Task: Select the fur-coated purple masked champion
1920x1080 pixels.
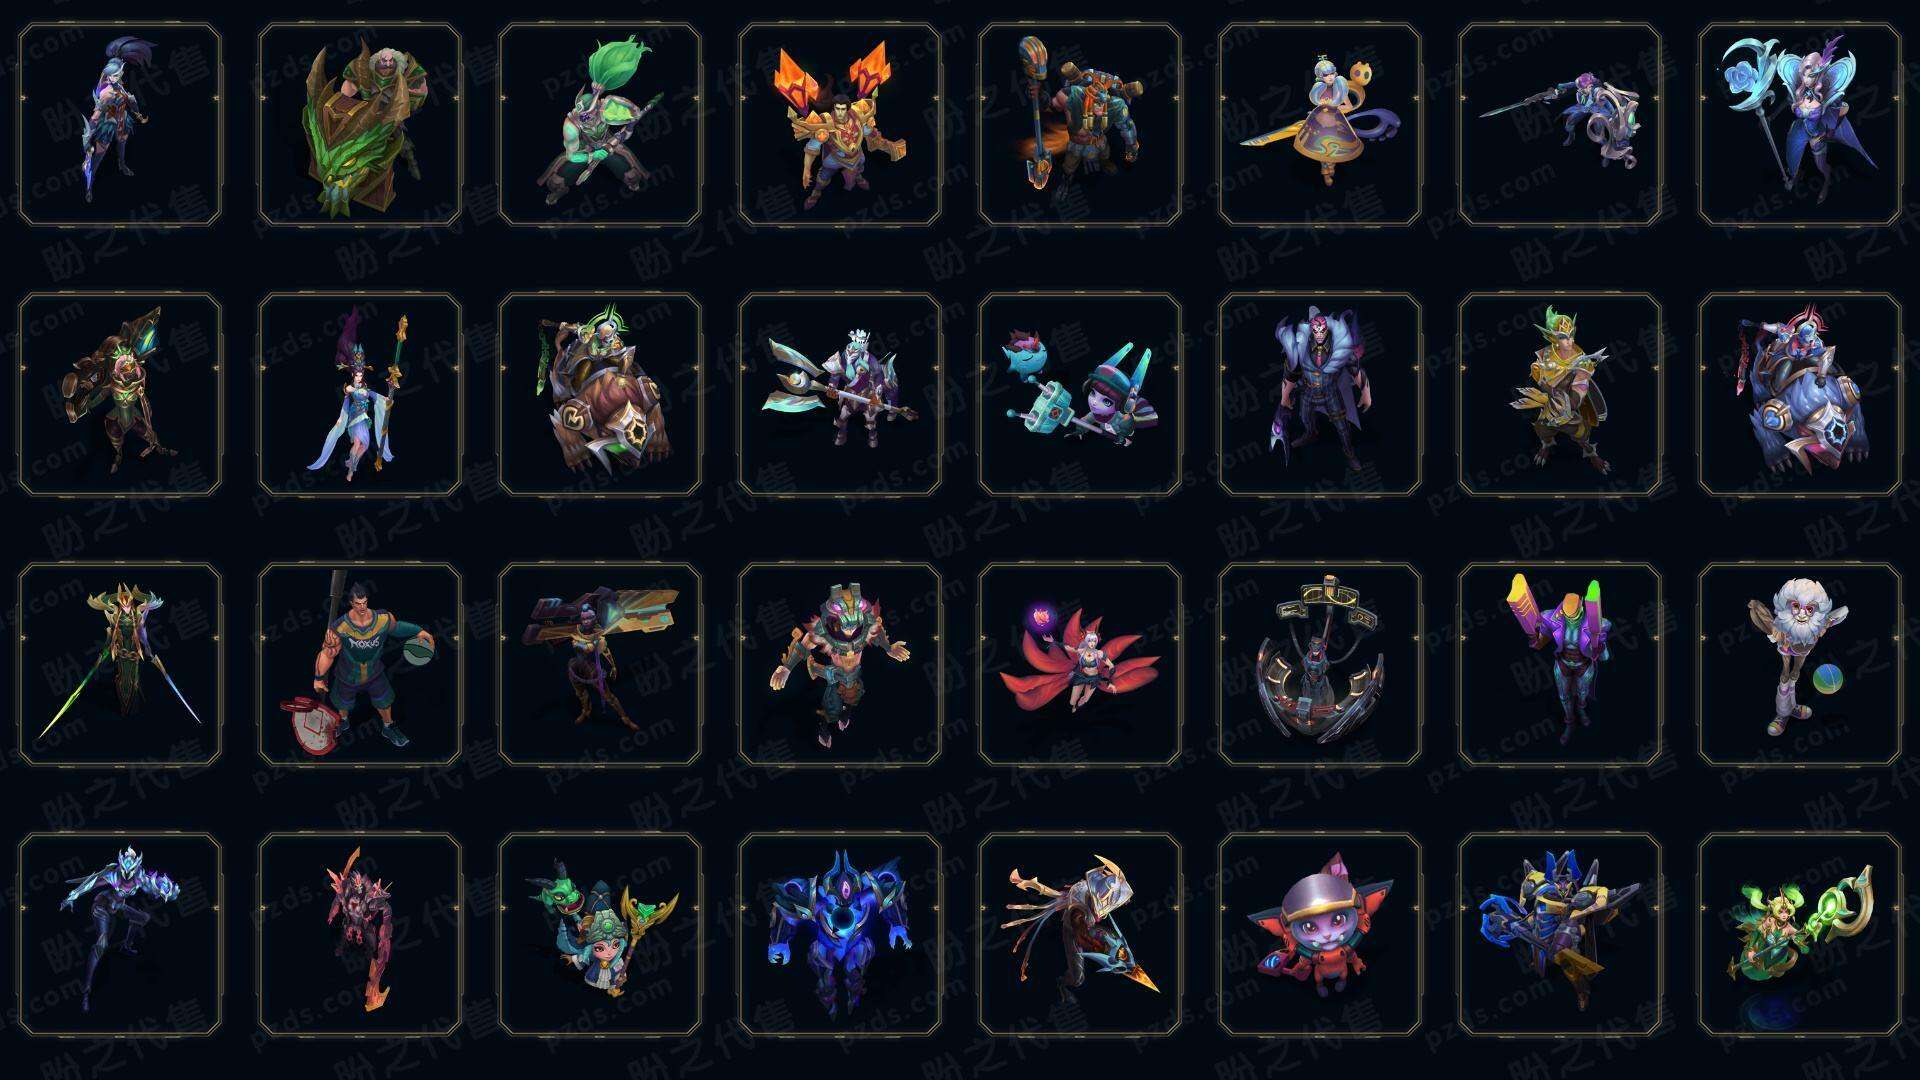Action: click(1320, 394)
